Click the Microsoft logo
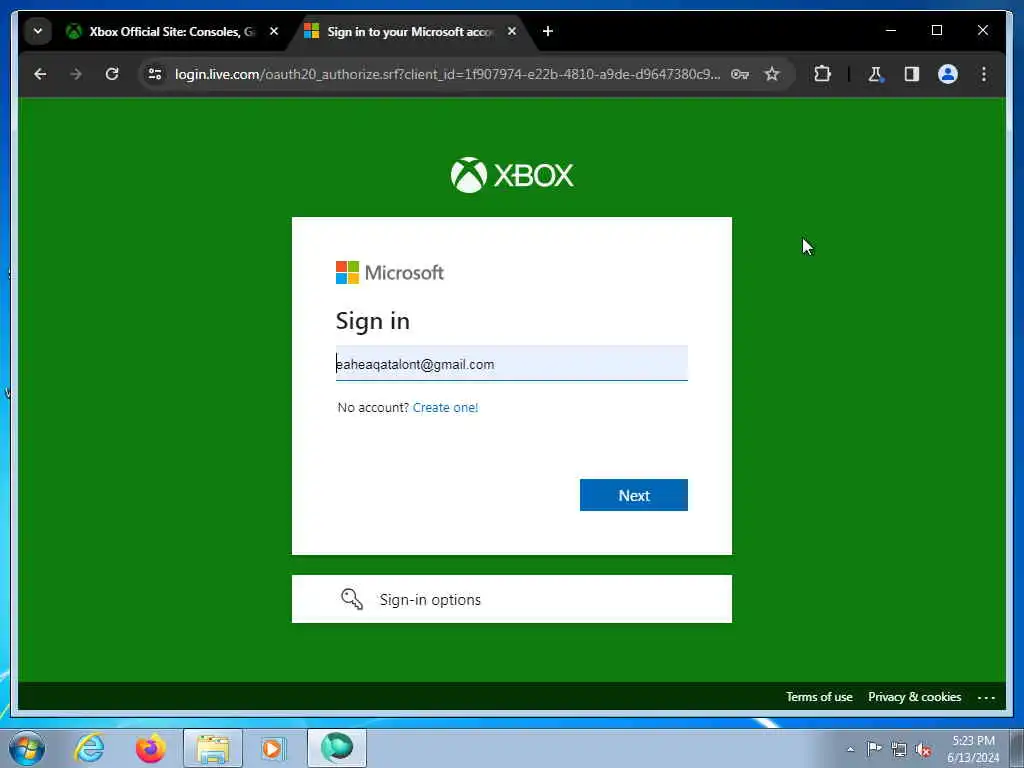Image resolution: width=1024 pixels, height=768 pixels. coord(390,272)
